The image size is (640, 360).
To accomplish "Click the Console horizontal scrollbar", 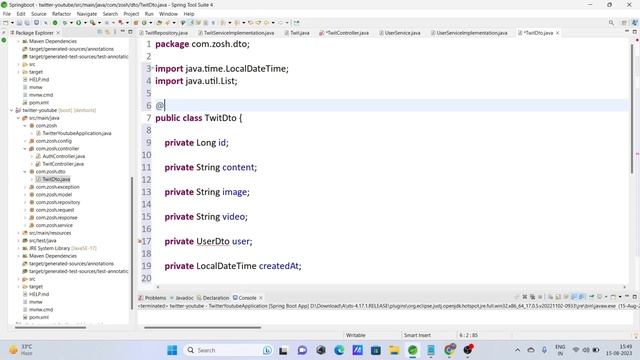I will (202, 327).
